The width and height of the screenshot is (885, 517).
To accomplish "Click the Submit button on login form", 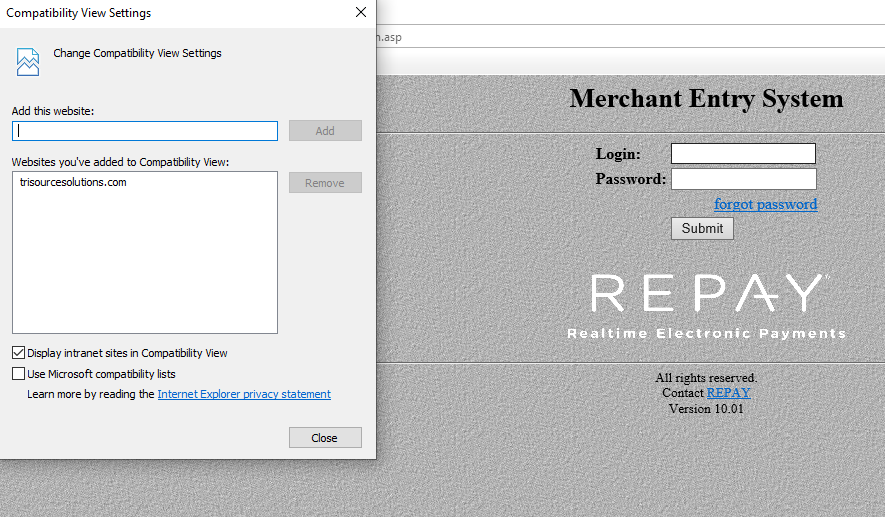I will 702,229.
